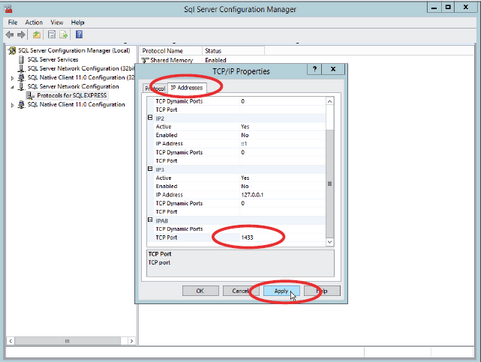
Task: Select SQL Server Network Configuration (32bit) in tree
Action: (81, 69)
